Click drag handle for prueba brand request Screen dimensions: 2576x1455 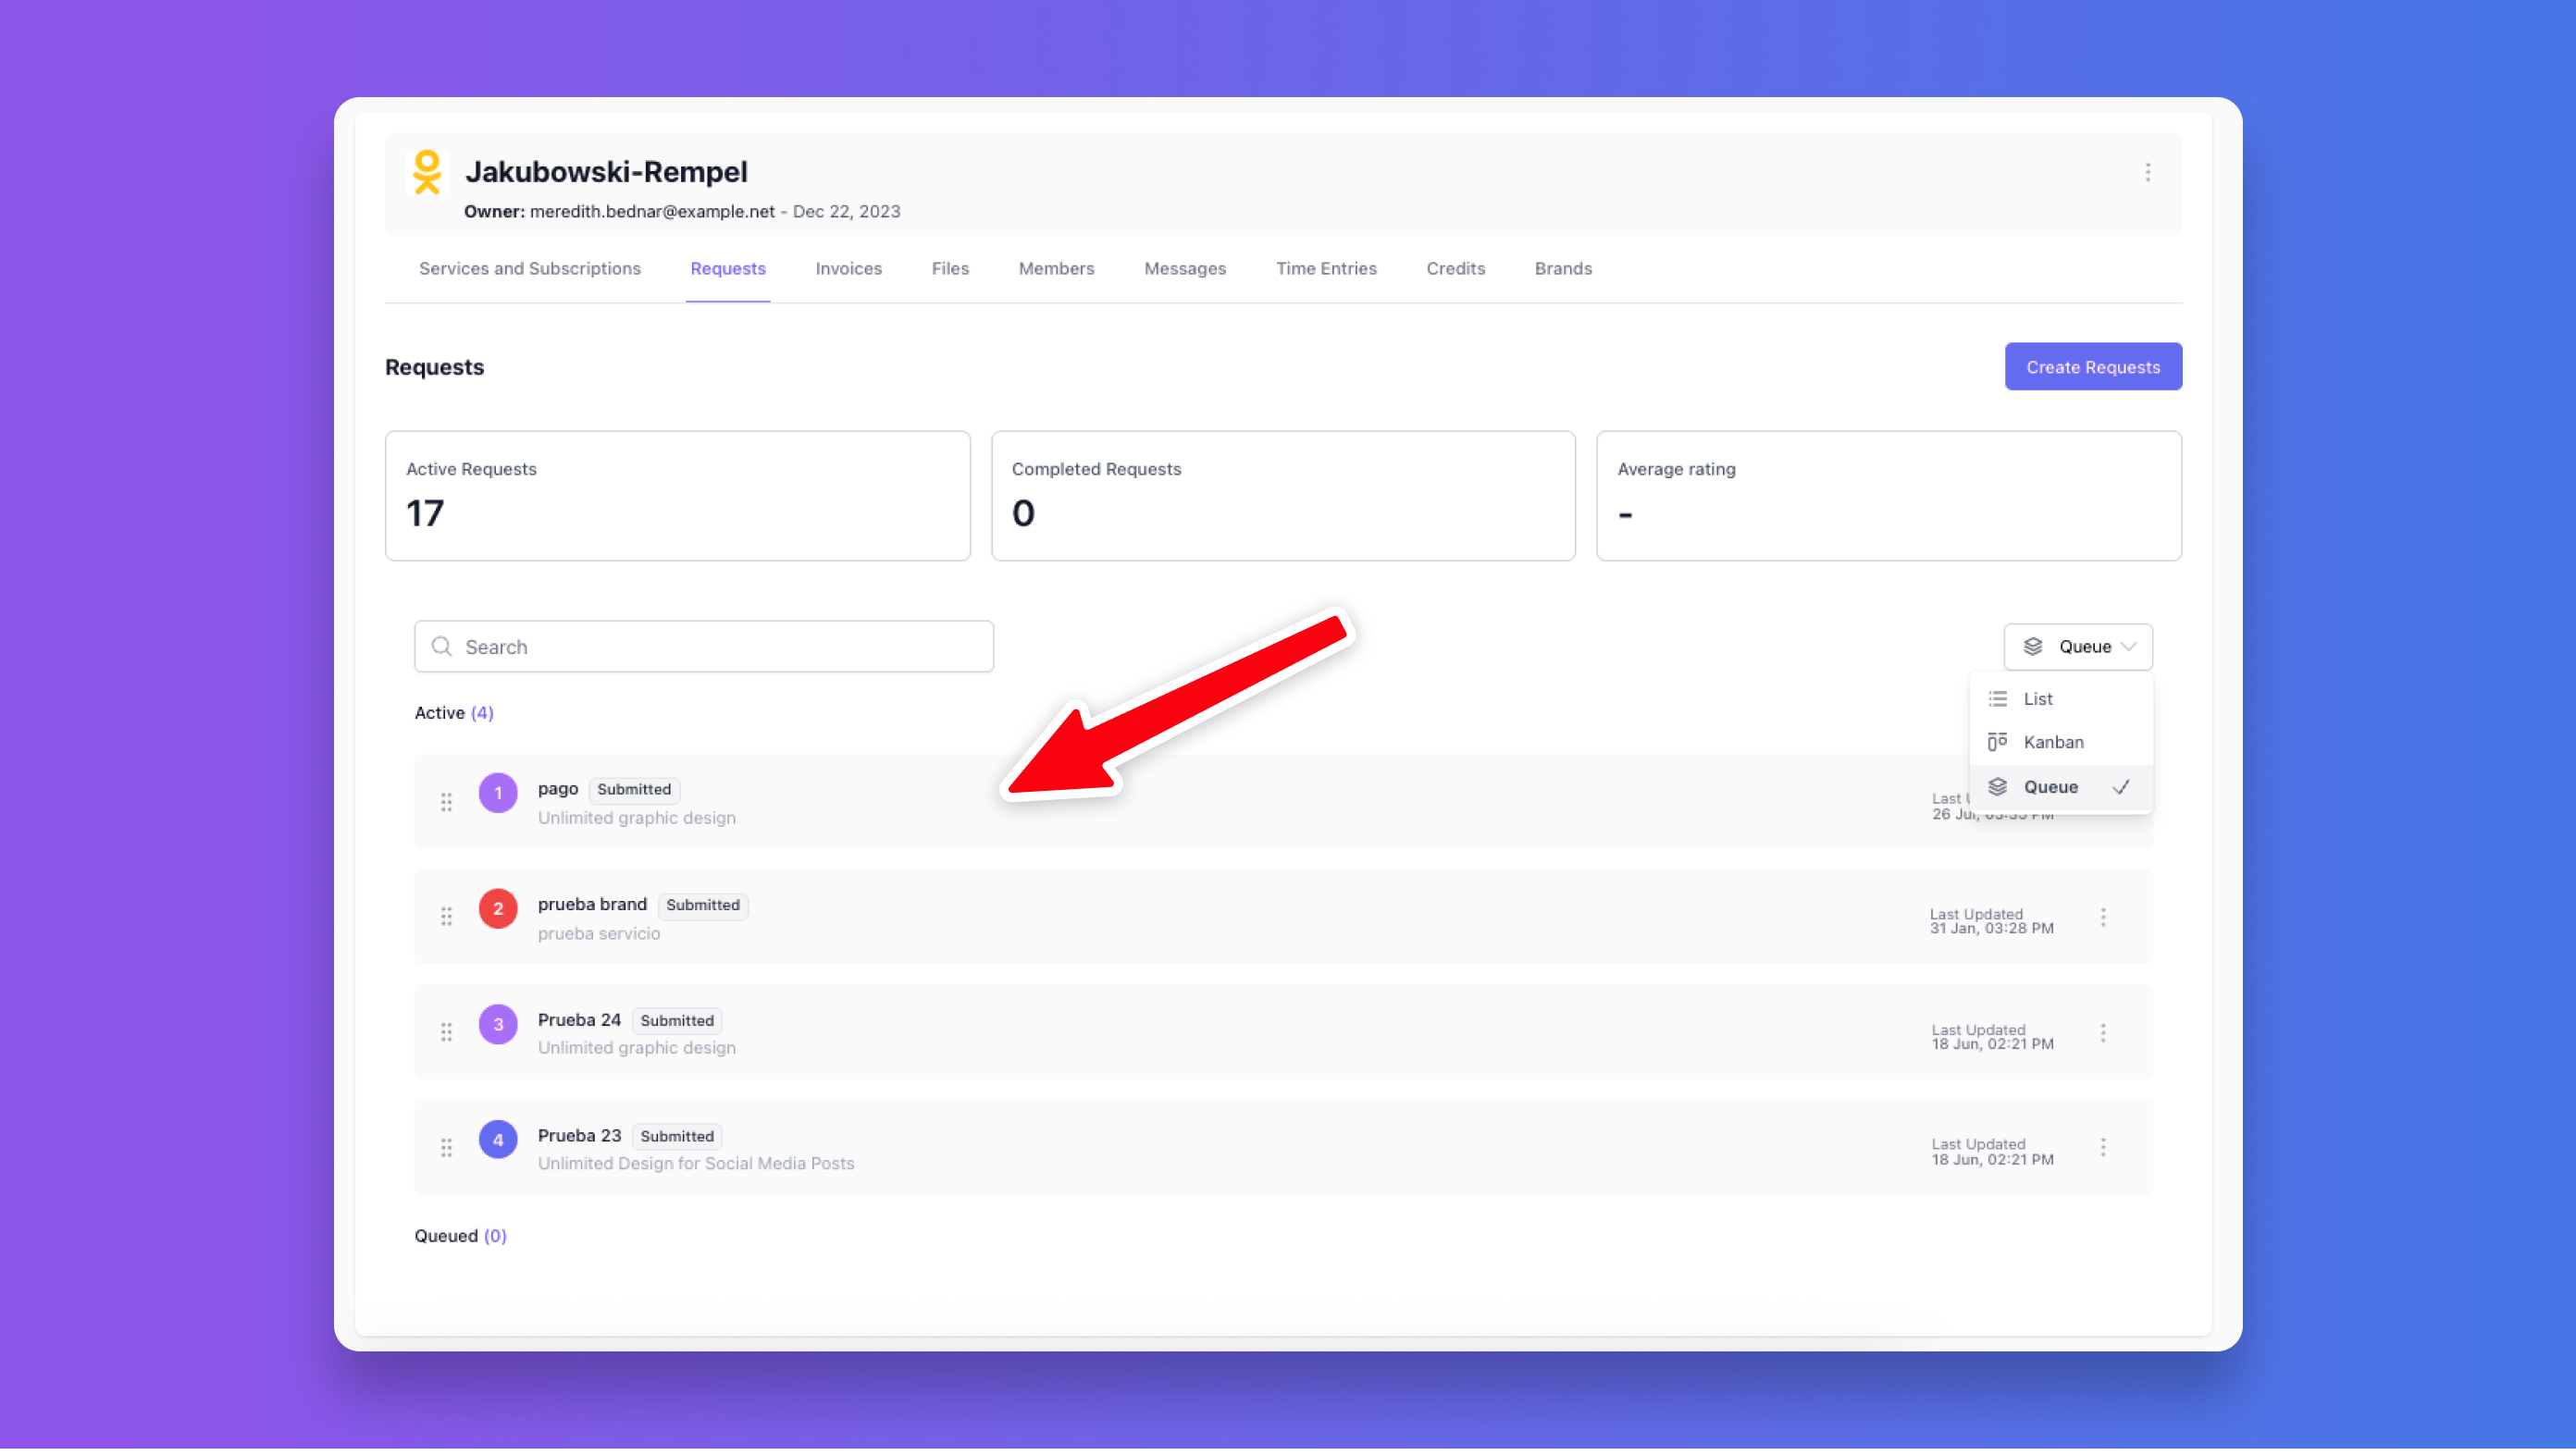click(446, 916)
